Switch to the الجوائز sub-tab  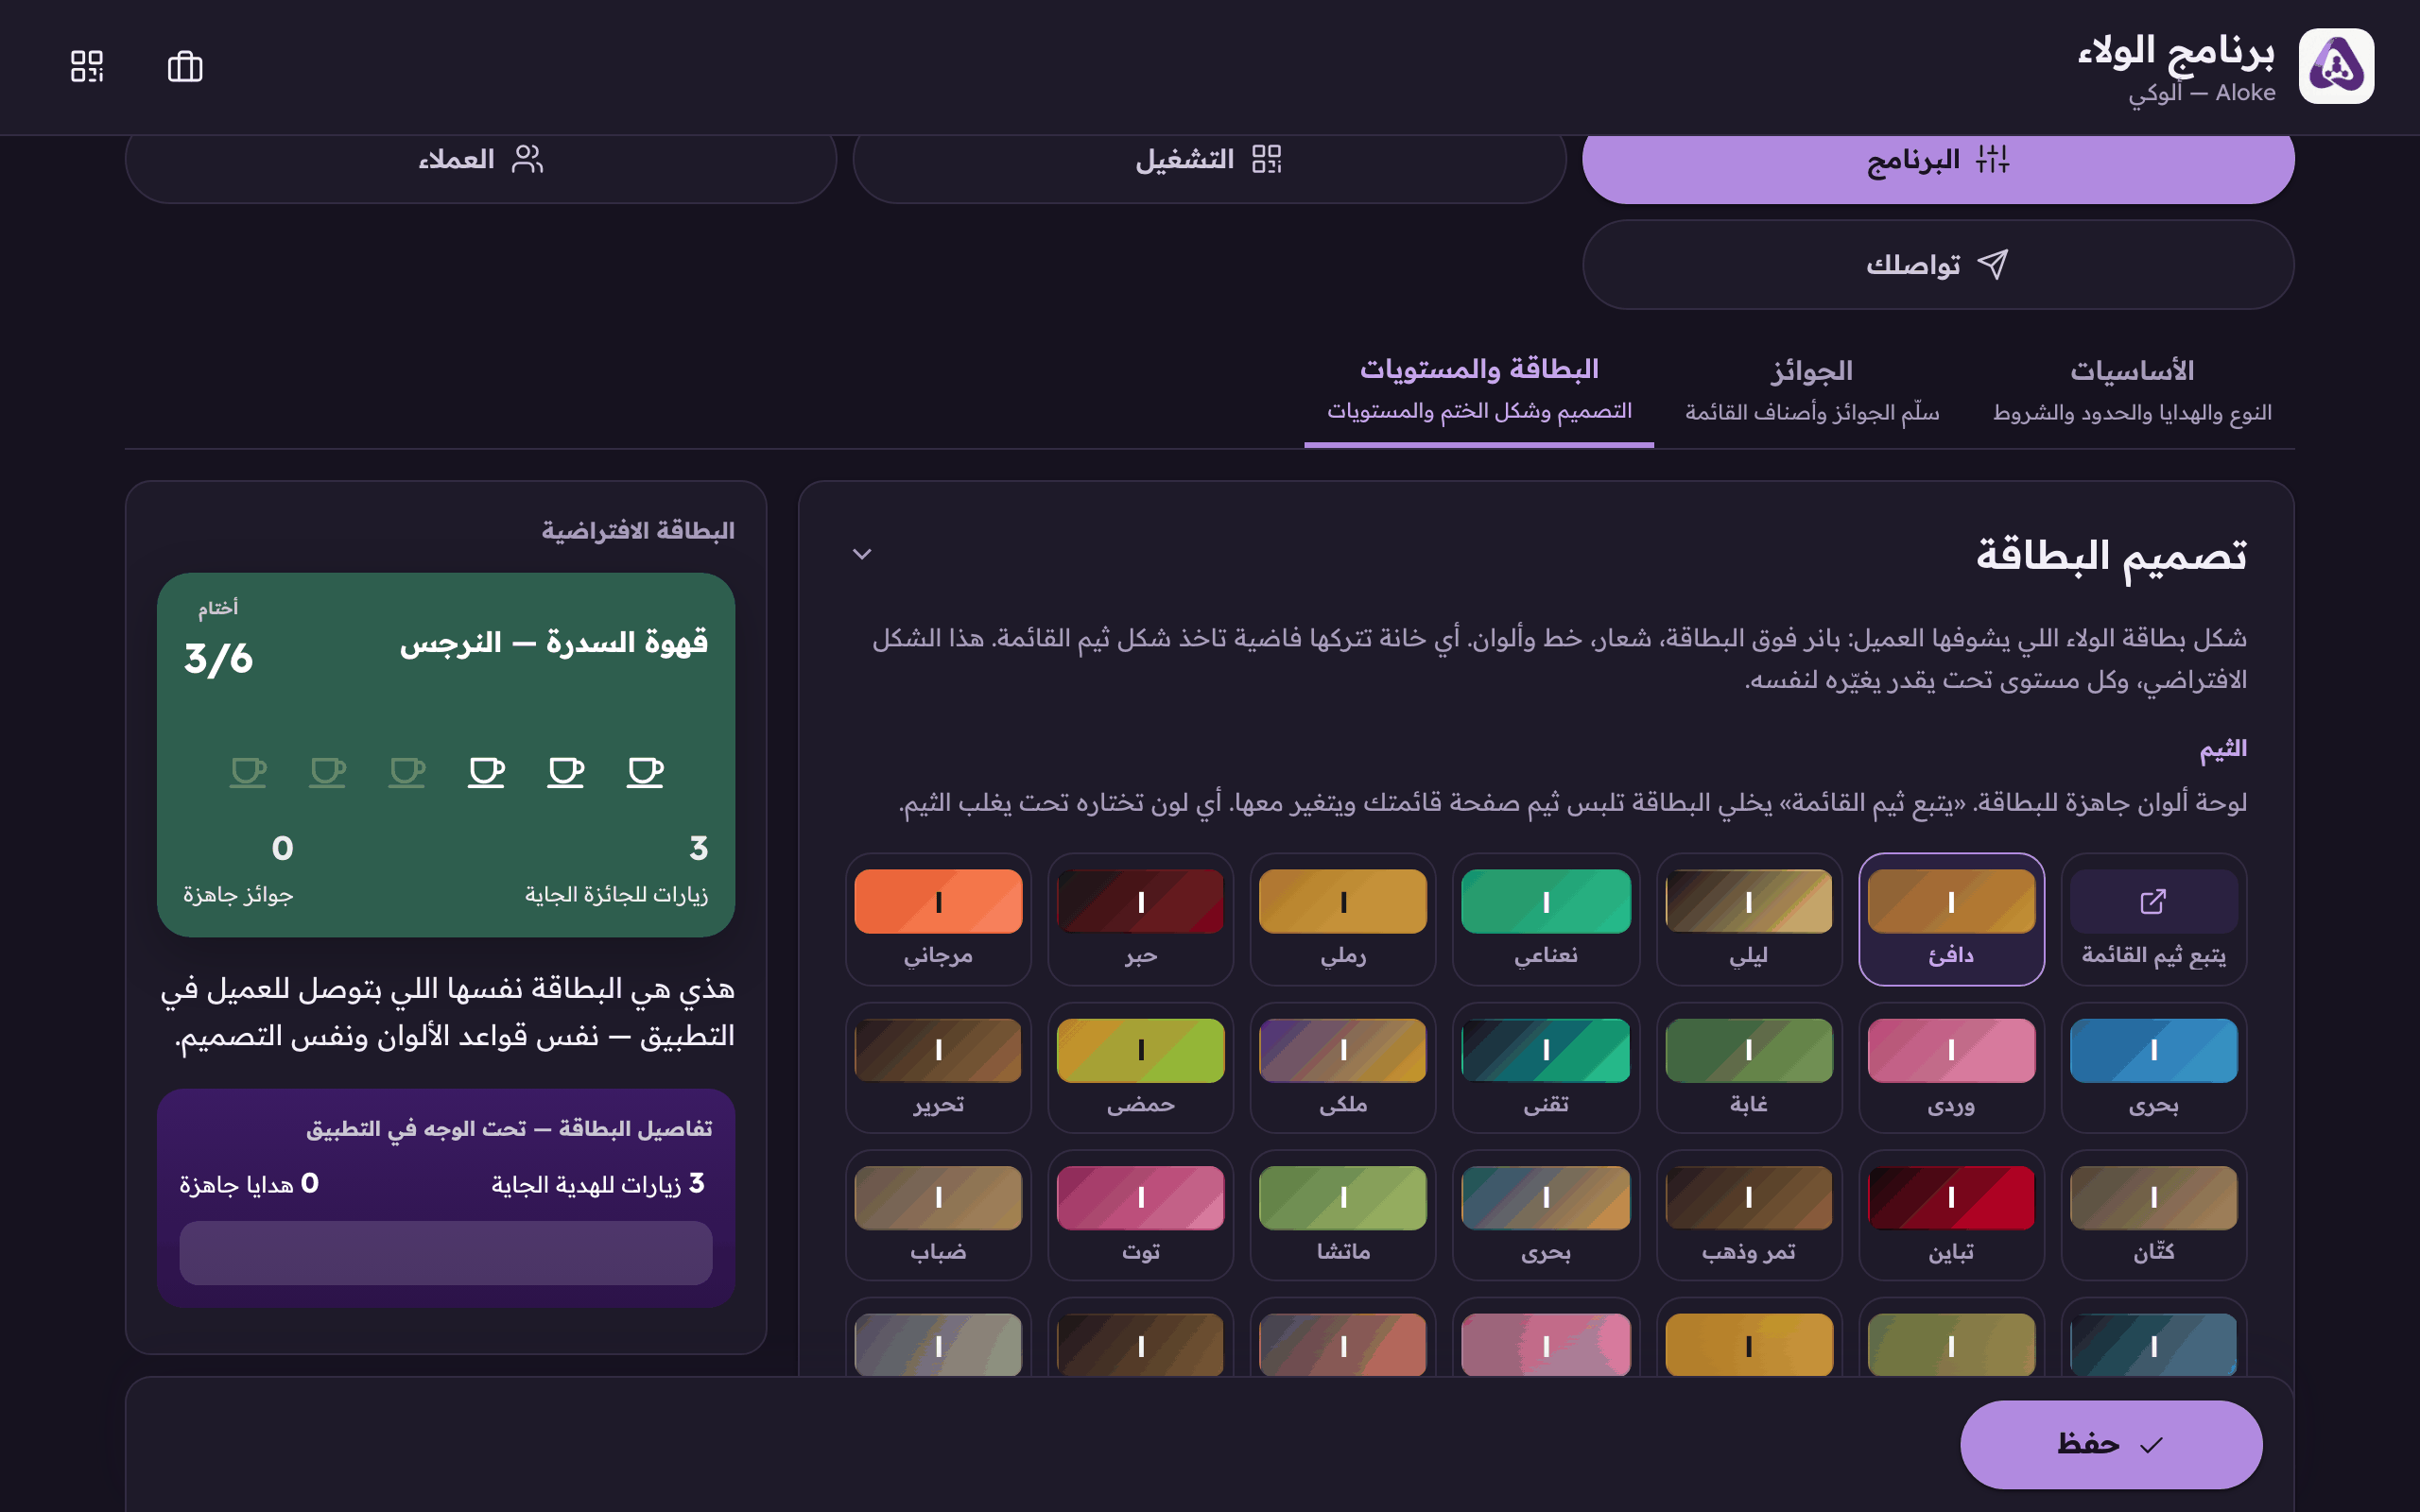point(1812,390)
